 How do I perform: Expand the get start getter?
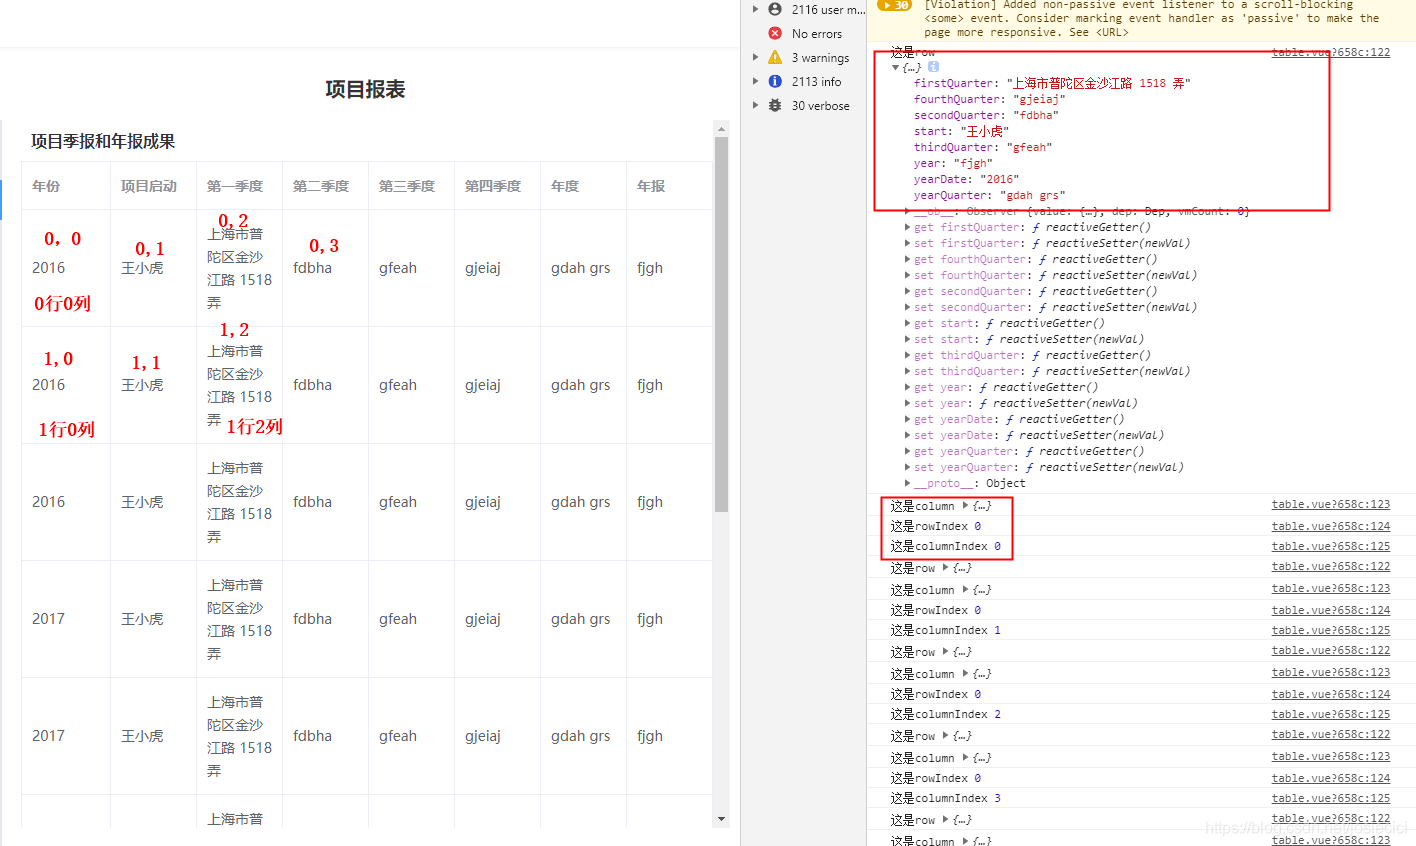tap(907, 323)
